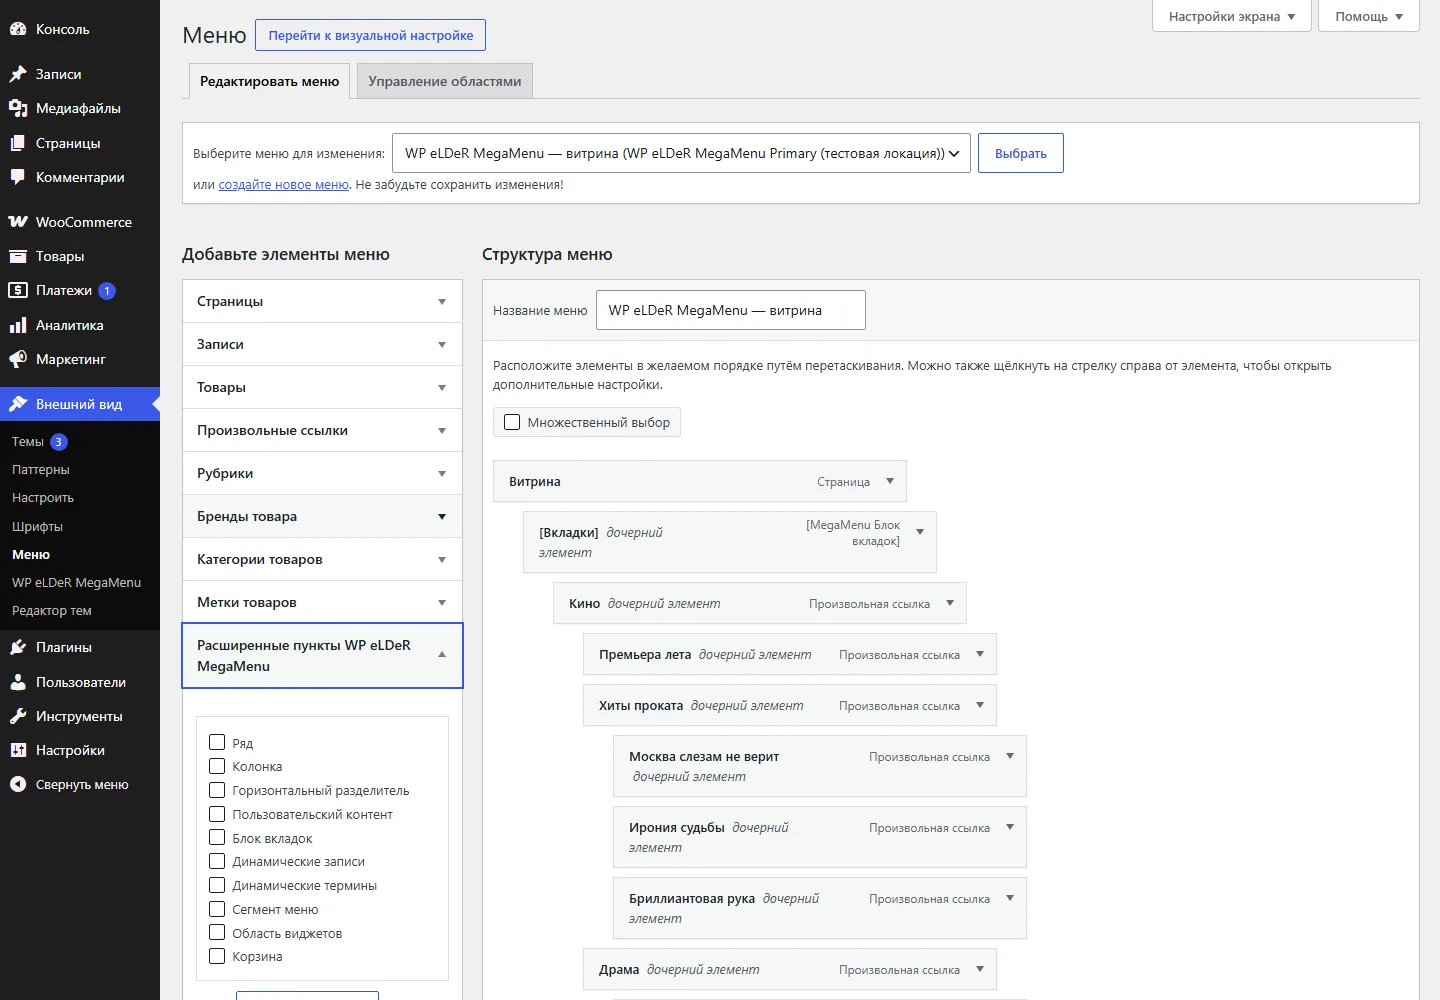Click the Пользователи user icon
The image size is (1440, 1000).
[x=18, y=682]
